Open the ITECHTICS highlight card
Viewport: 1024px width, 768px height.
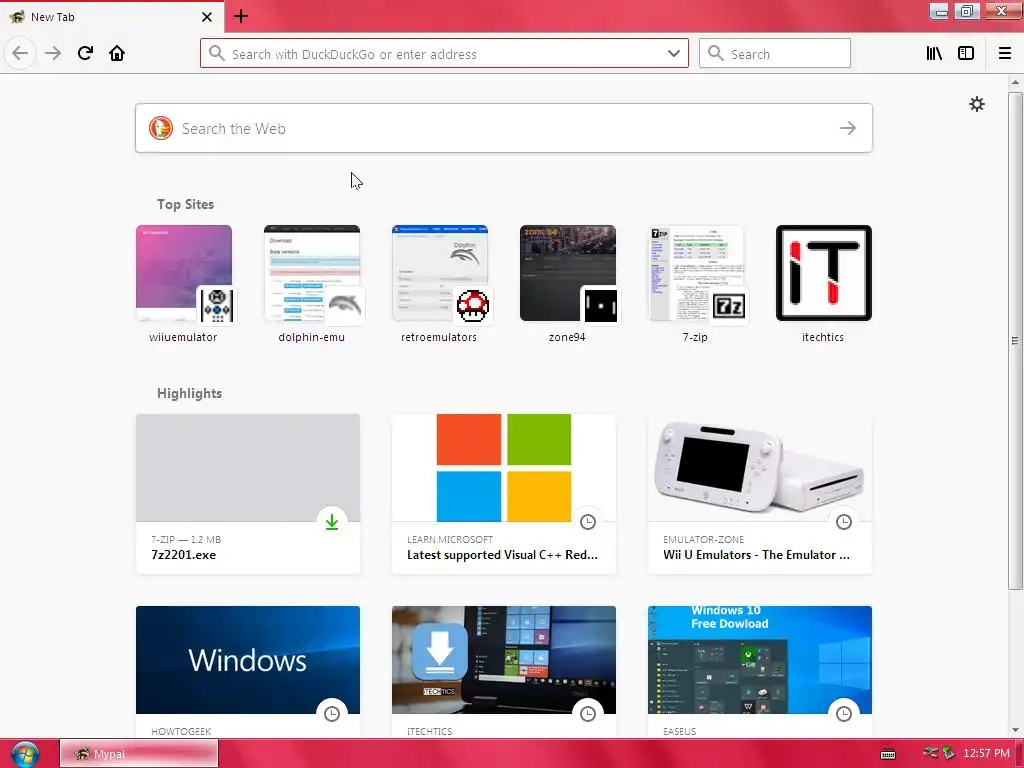504,673
